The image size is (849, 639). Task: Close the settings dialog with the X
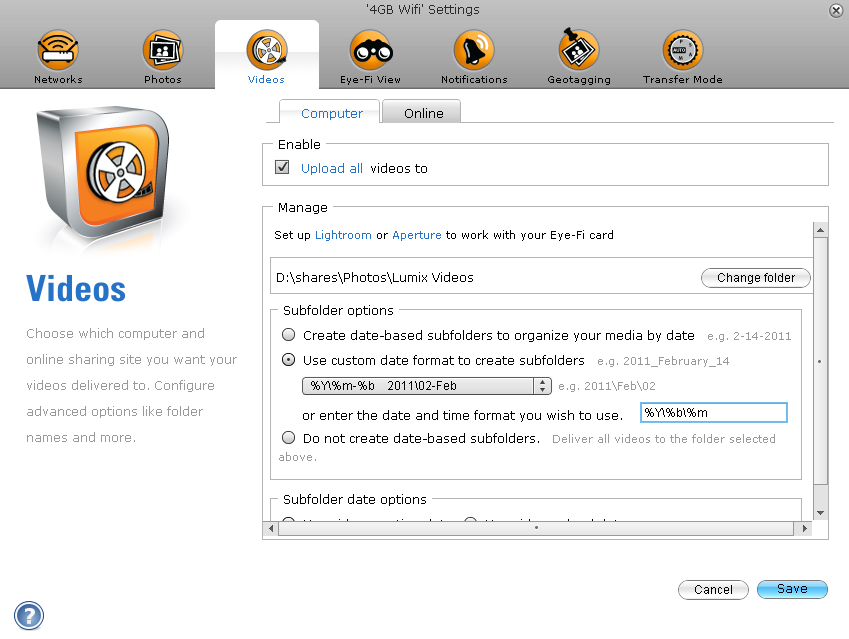point(836,10)
